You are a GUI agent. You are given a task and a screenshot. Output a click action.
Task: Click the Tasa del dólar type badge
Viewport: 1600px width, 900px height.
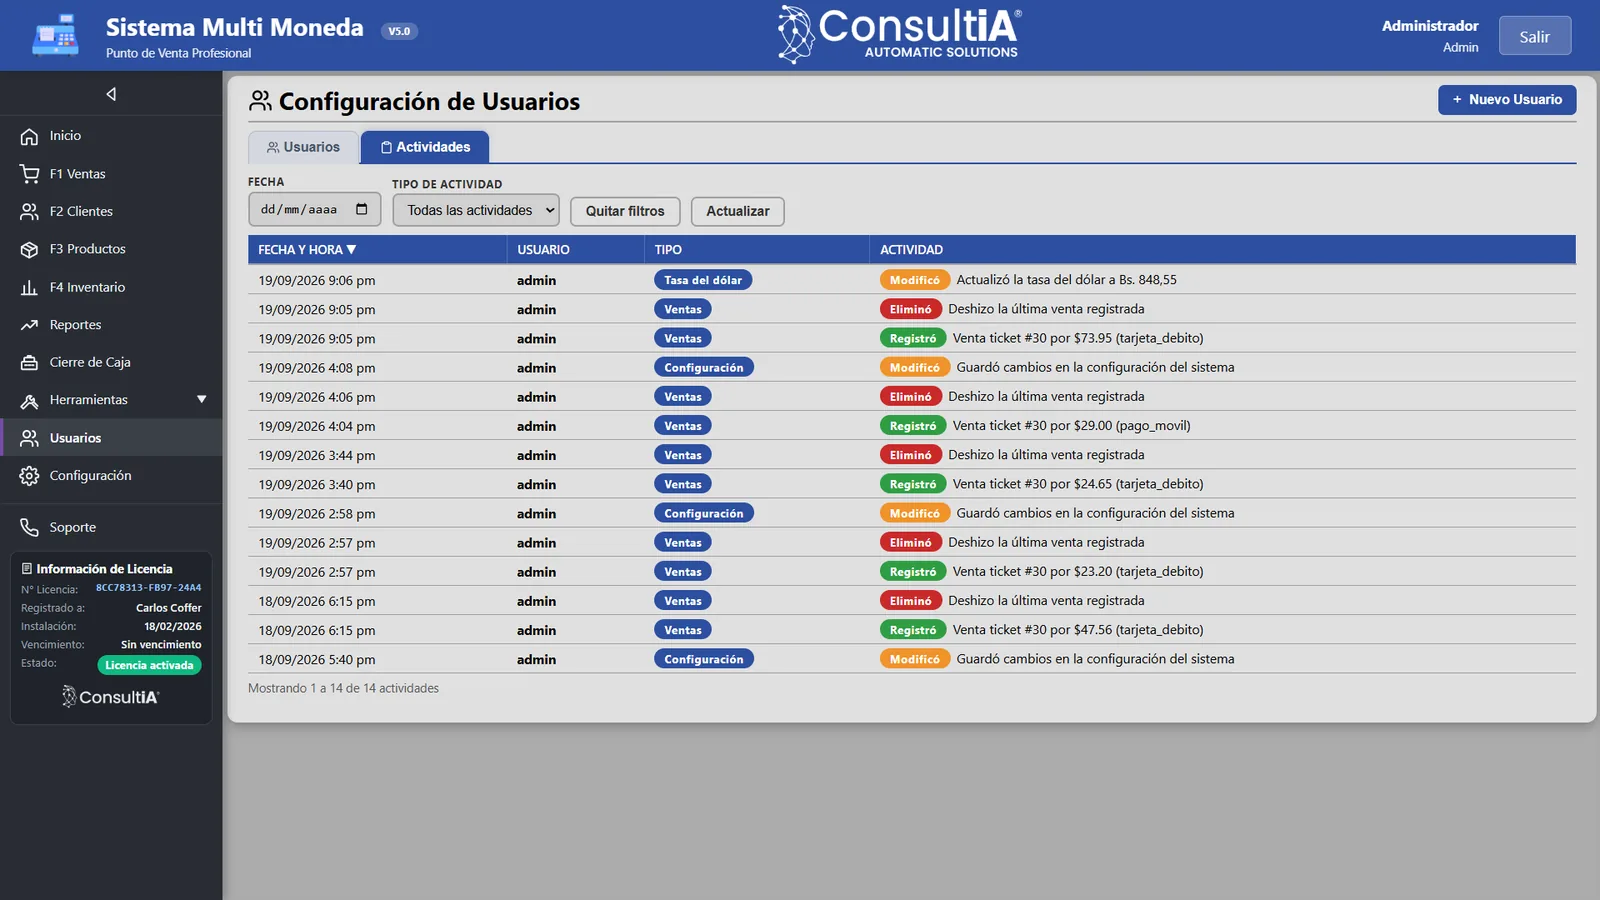(703, 280)
